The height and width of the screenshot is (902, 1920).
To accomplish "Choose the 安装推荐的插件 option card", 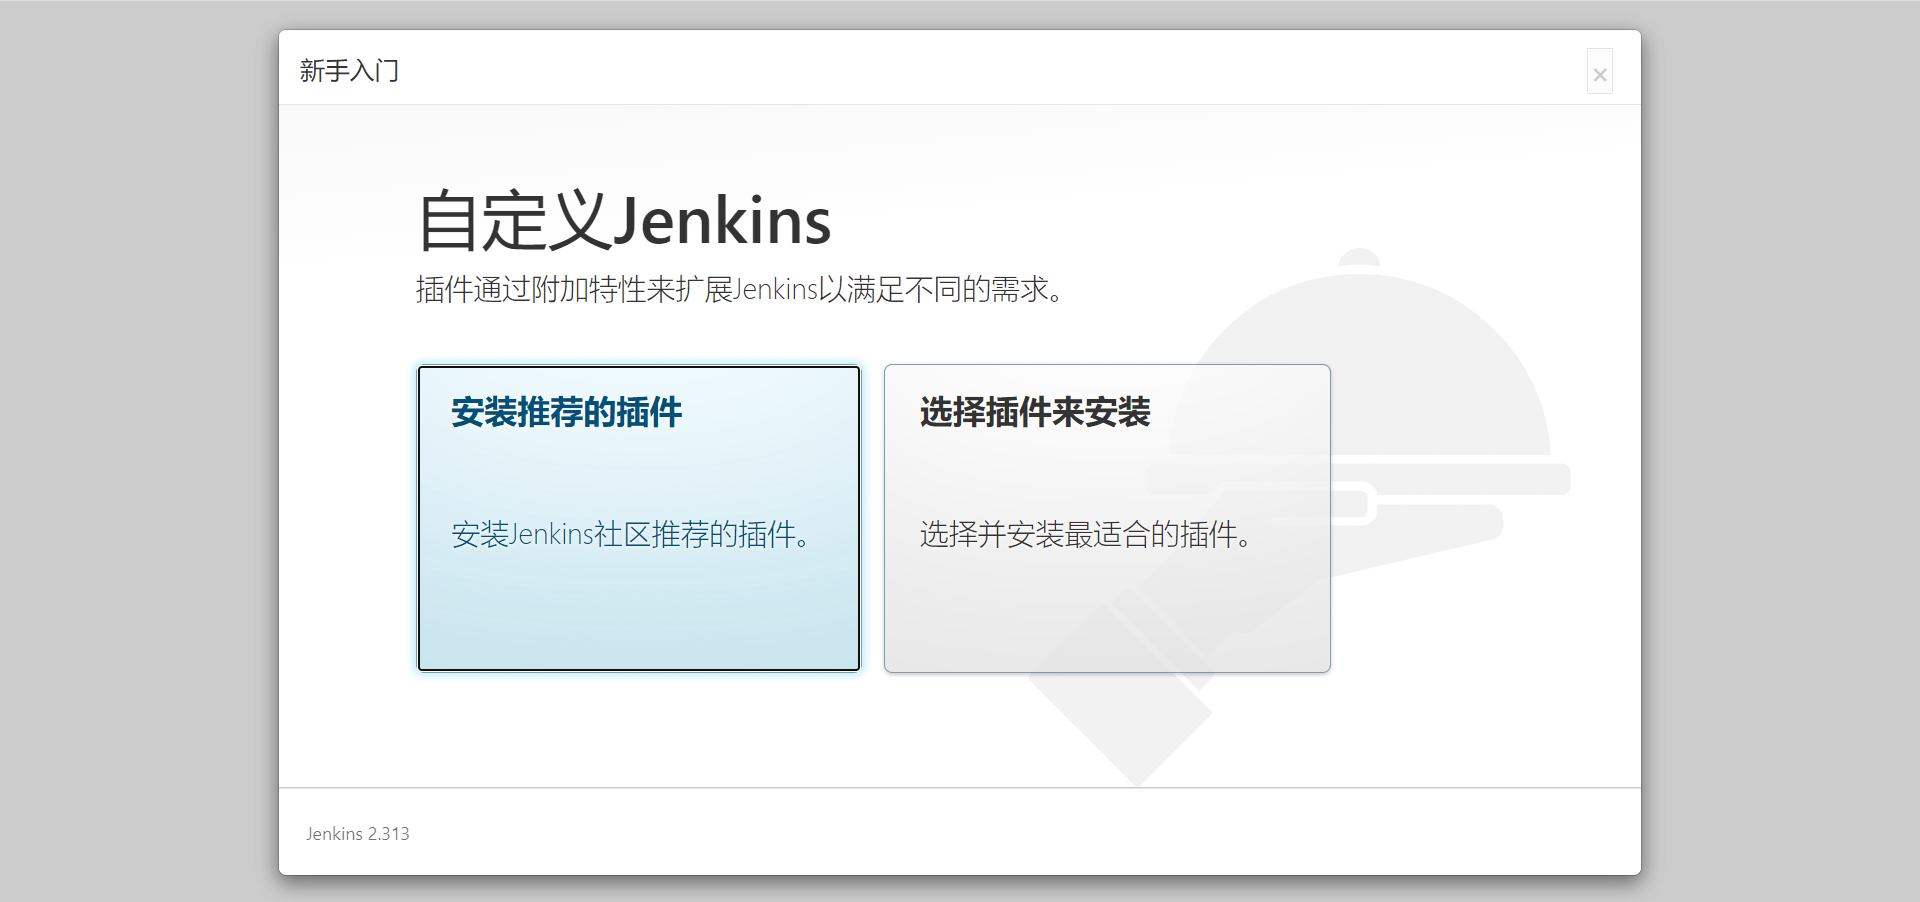I will click(638, 600).
